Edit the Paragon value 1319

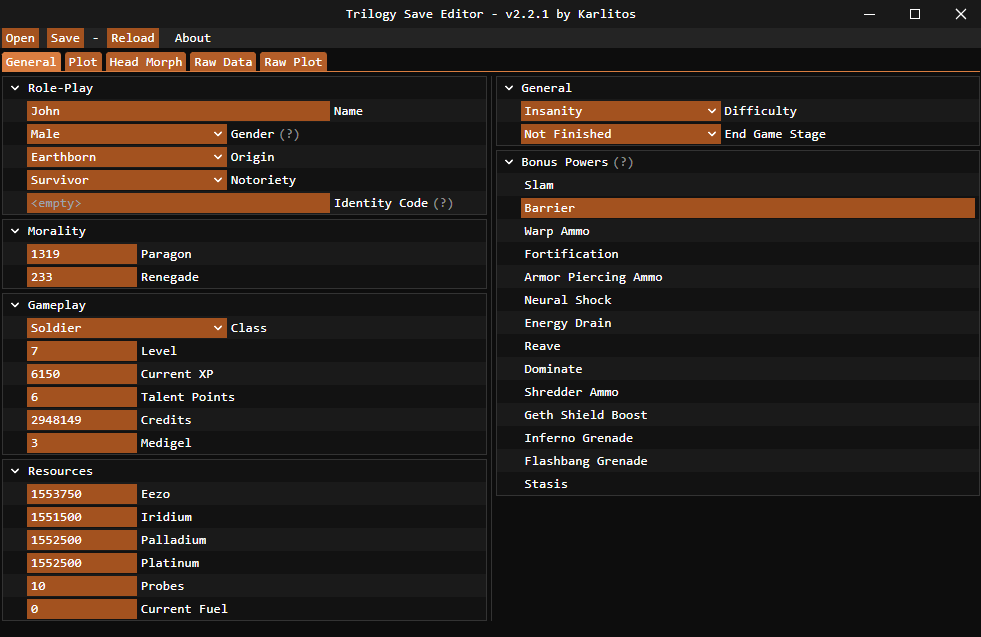[82, 254]
